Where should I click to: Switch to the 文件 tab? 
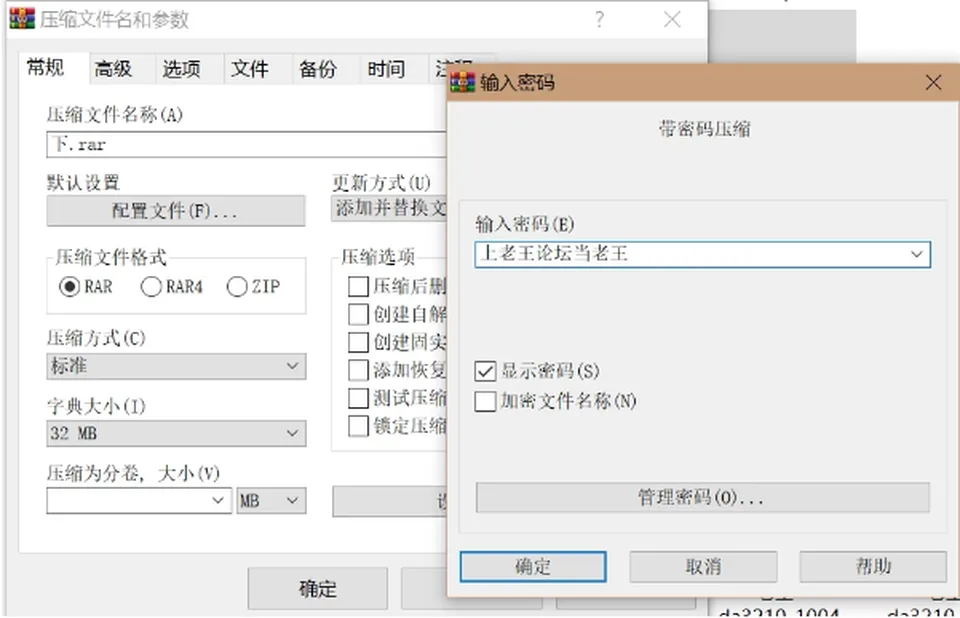pyautogui.click(x=250, y=69)
